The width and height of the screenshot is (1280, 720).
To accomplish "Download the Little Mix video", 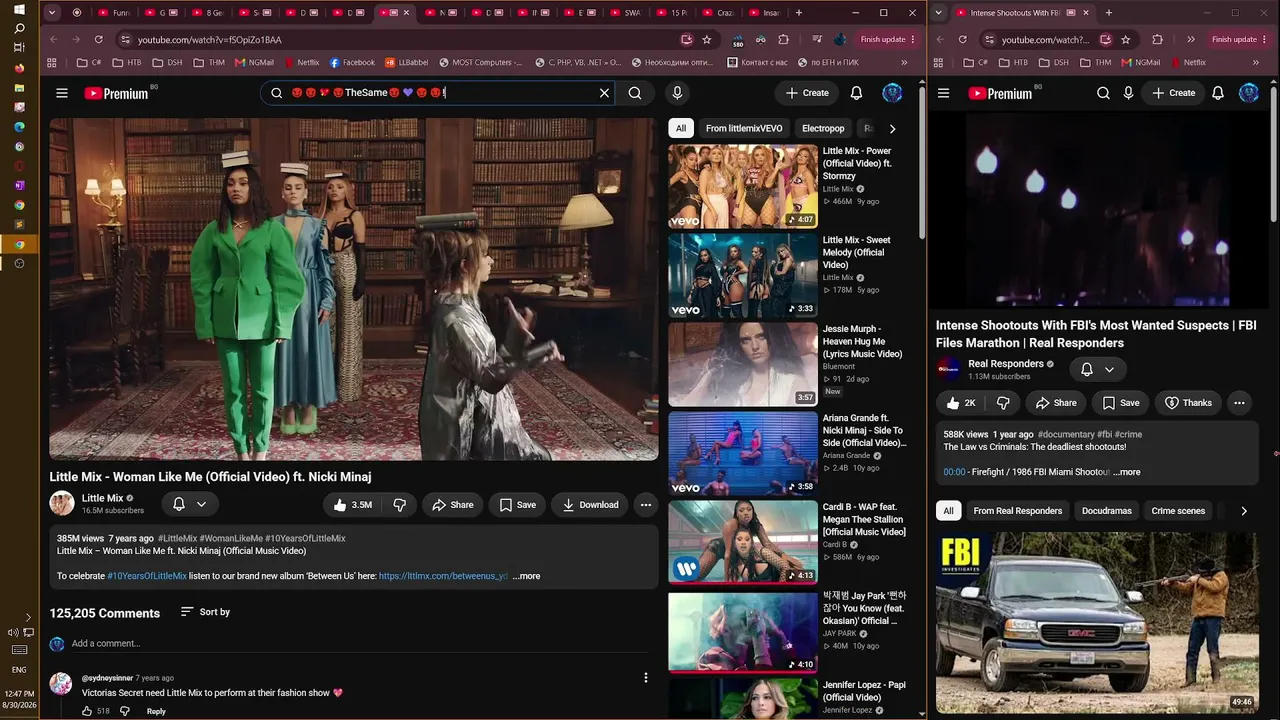I will 590,505.
